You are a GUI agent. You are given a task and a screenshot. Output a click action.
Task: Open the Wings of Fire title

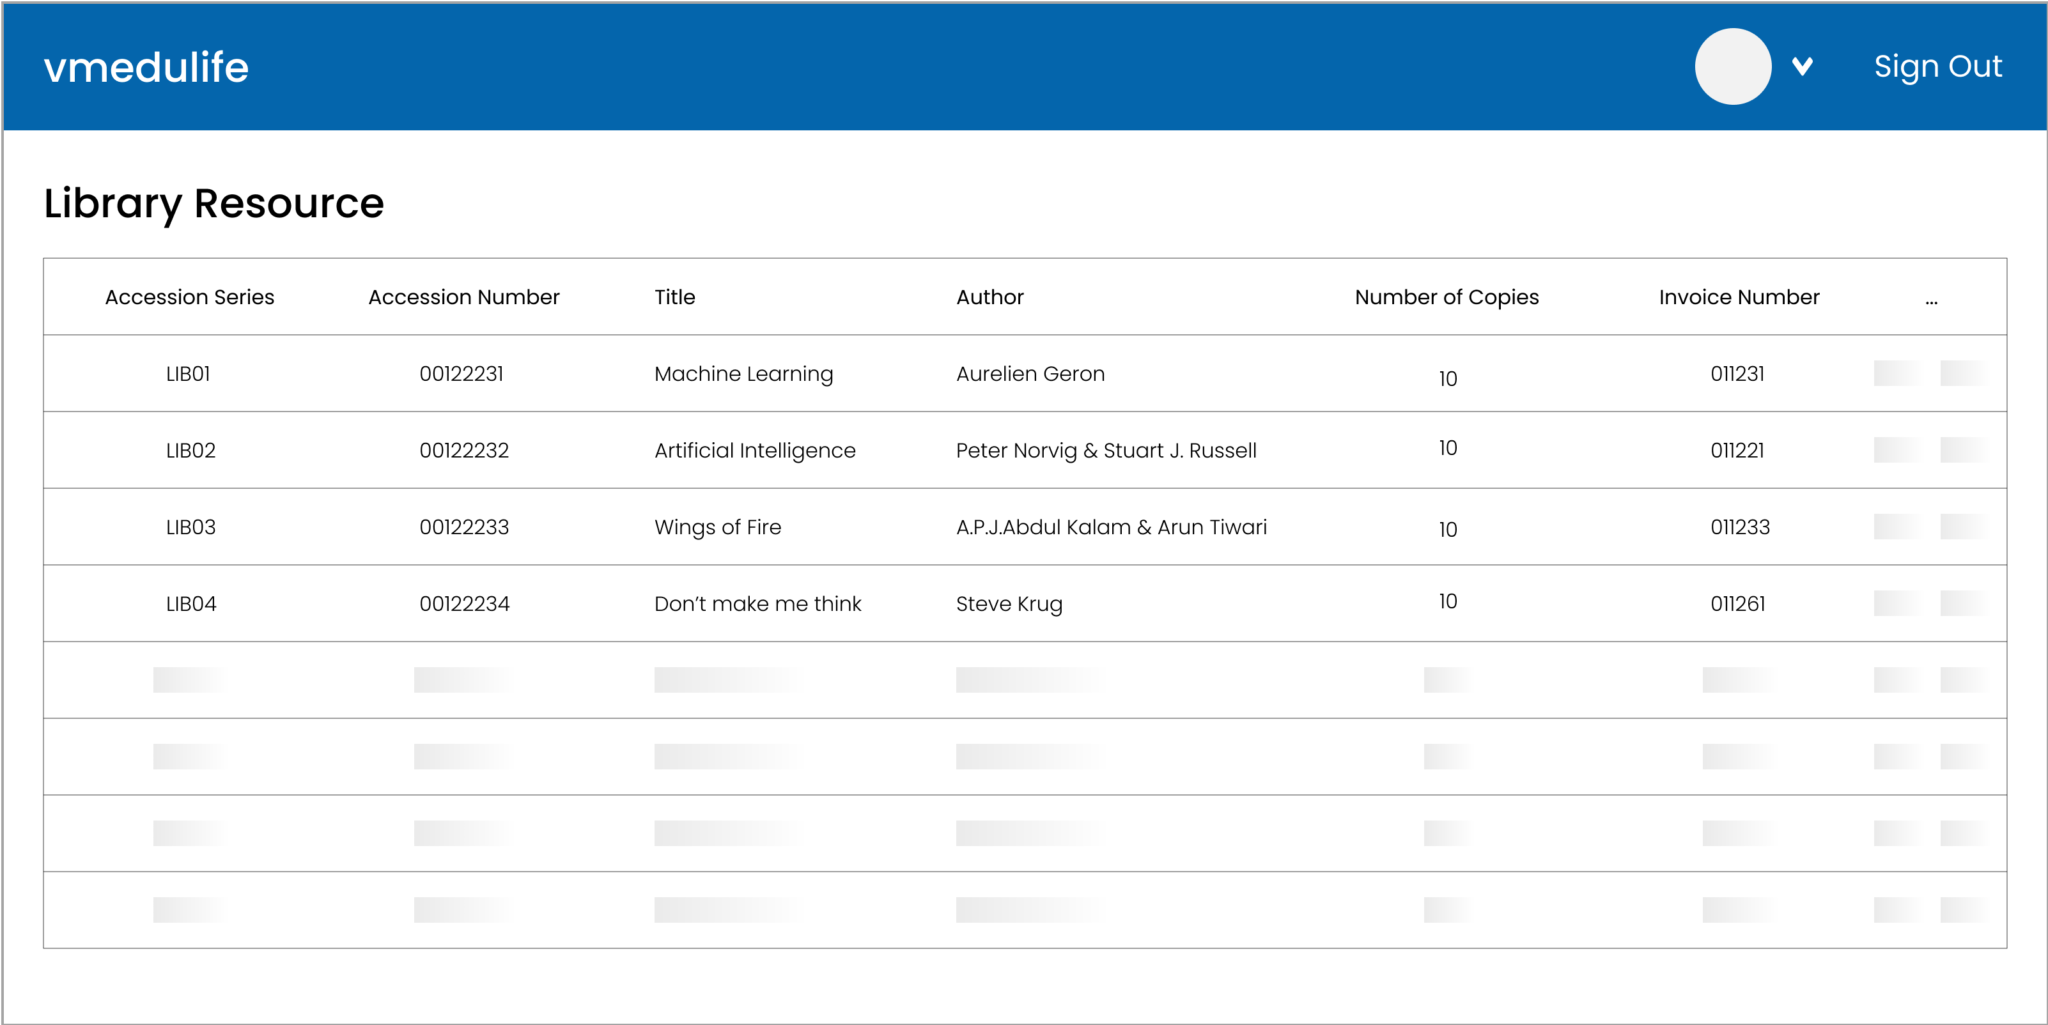click(718, 527)
